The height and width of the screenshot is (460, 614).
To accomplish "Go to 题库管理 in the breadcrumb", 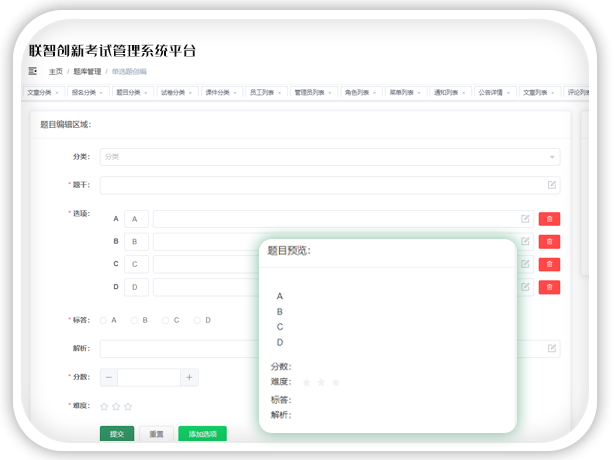I will click(87, 72).
